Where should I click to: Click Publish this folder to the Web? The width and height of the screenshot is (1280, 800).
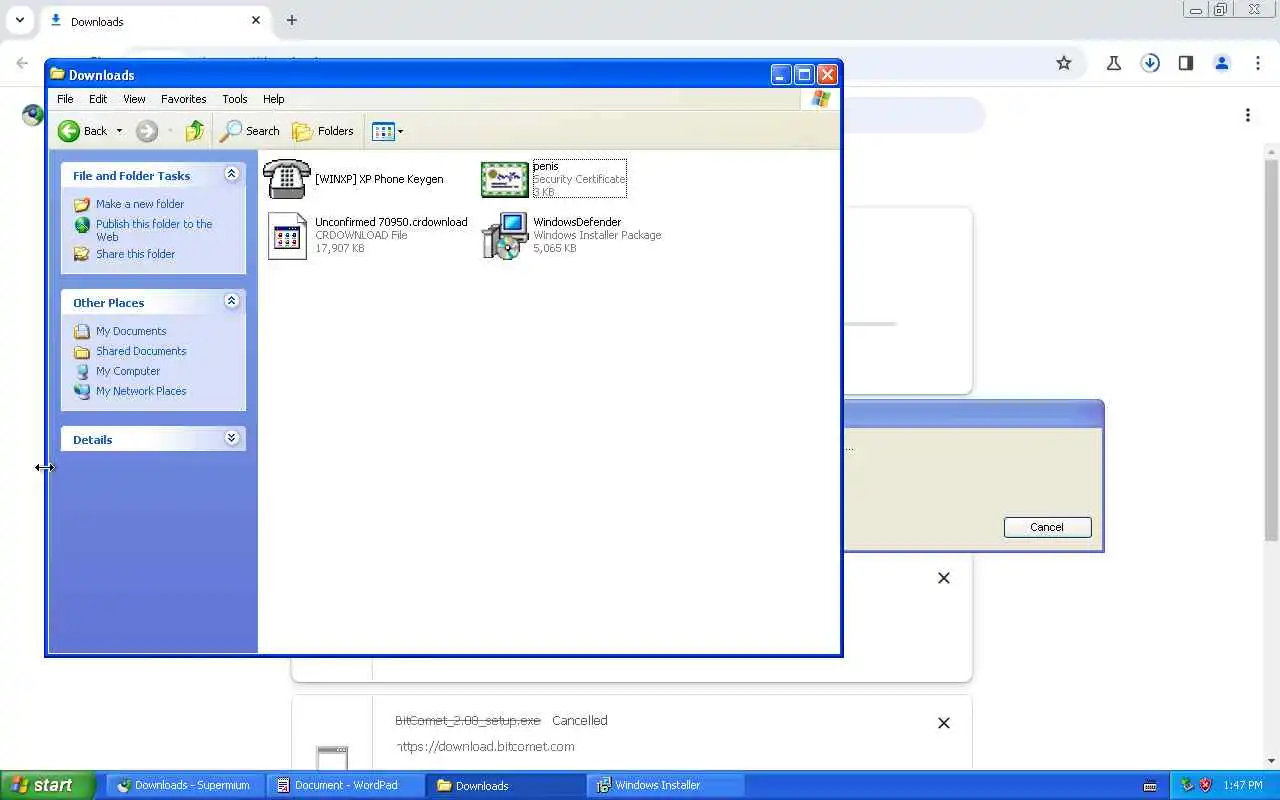pyautogui.click(x=154, y=230)
